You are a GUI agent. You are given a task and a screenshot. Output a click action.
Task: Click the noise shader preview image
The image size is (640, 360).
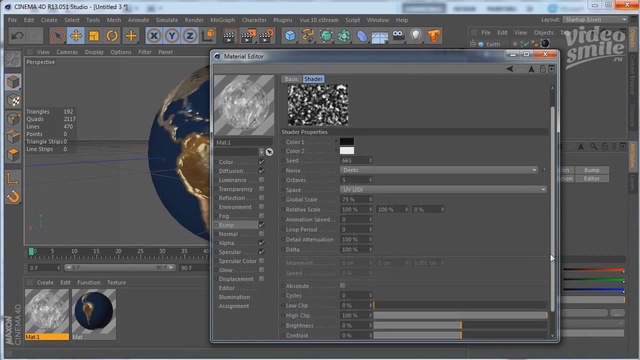tap(318, 105)
